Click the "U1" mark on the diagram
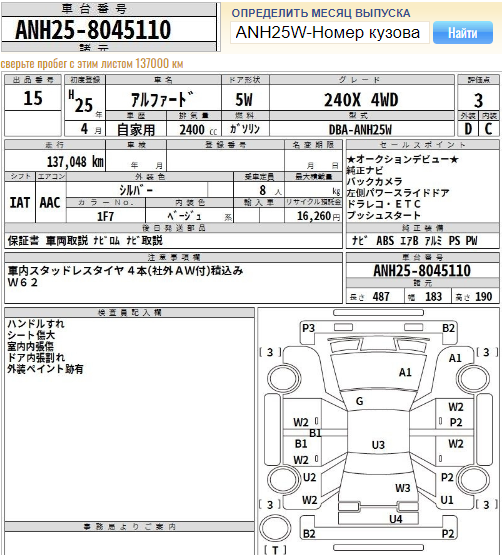Image resolution: width=502 pixels, height=555 pixels. [x=447, y=500]
